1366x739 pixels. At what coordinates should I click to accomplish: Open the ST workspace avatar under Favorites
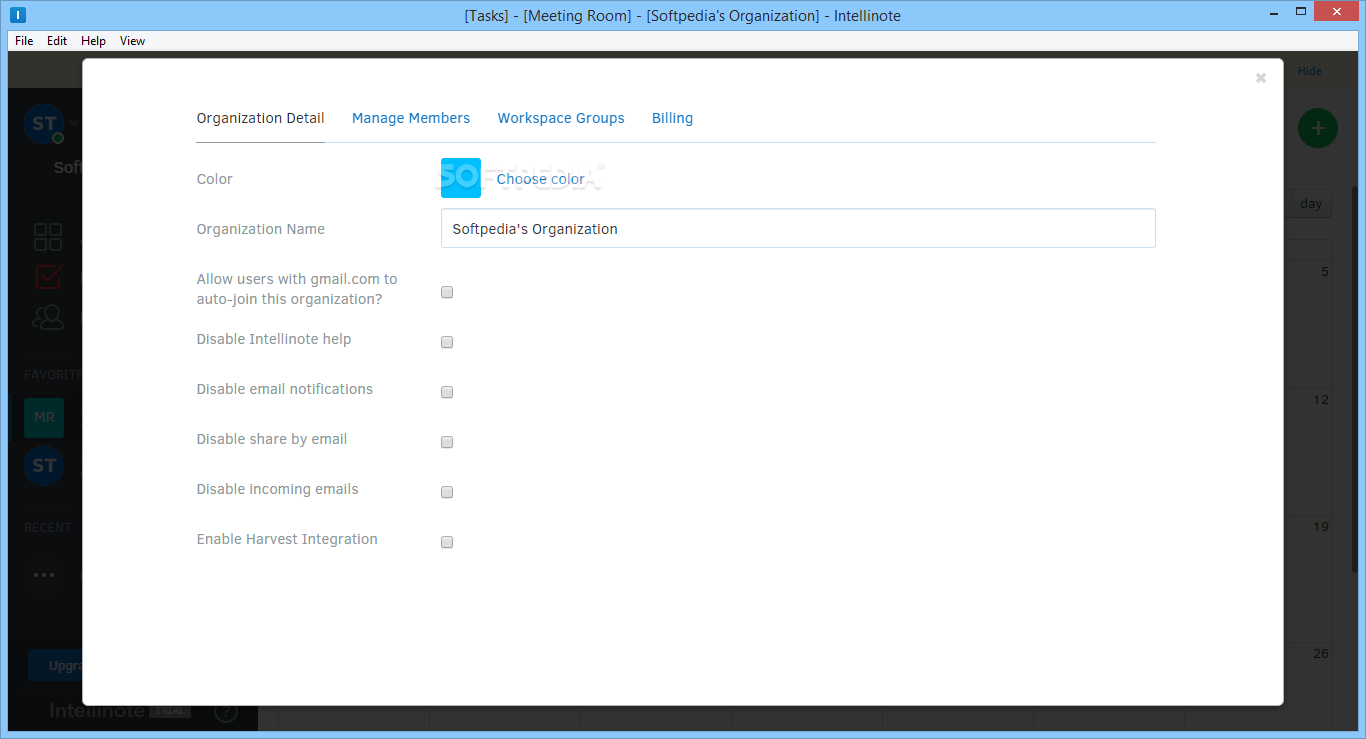[x=44, y=465]
